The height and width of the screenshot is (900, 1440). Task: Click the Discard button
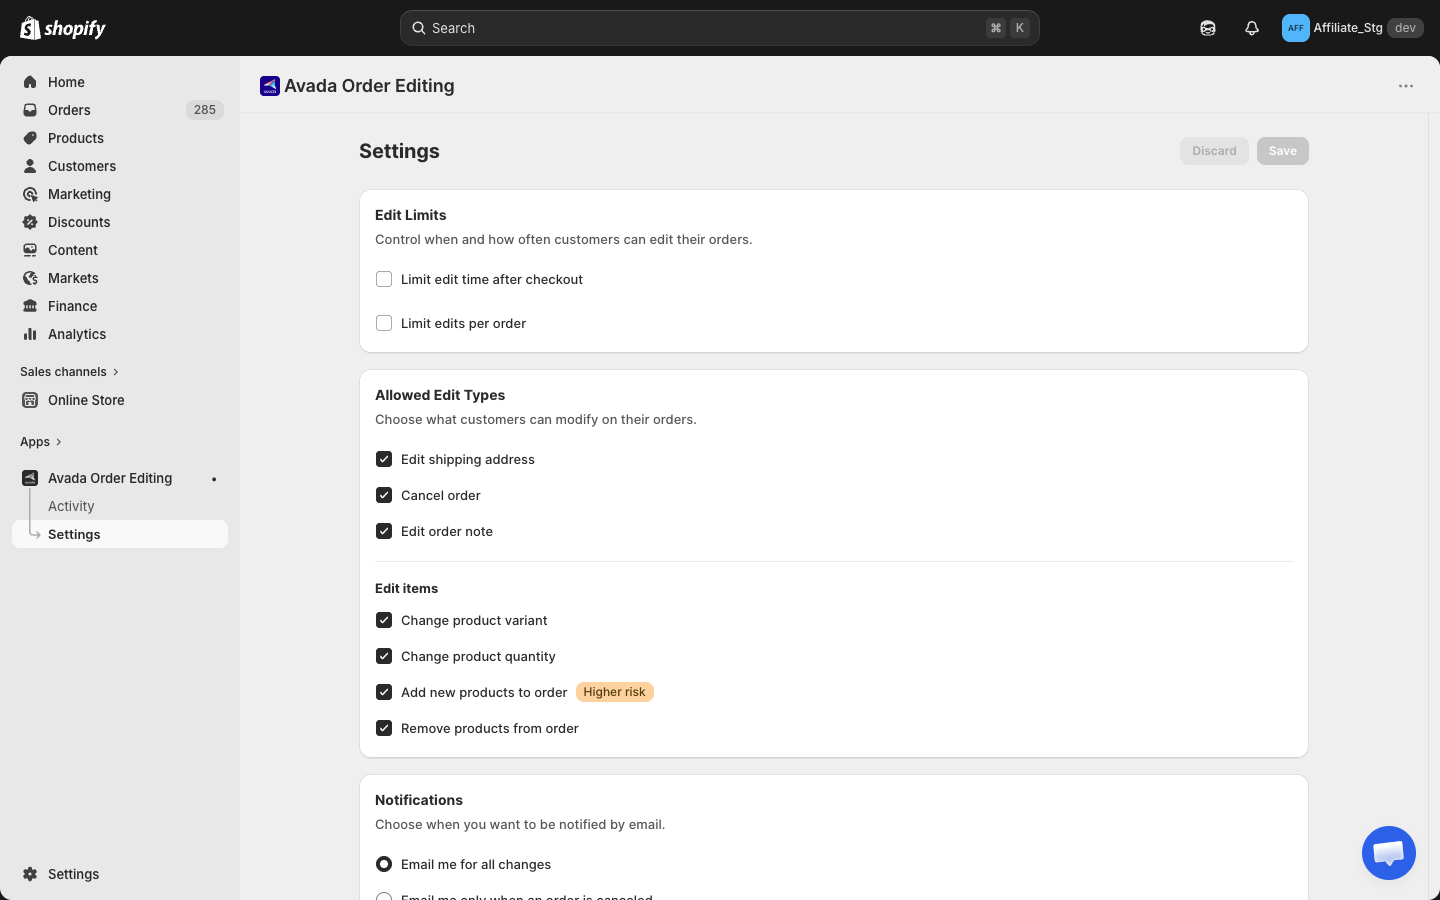point(1214,151)
